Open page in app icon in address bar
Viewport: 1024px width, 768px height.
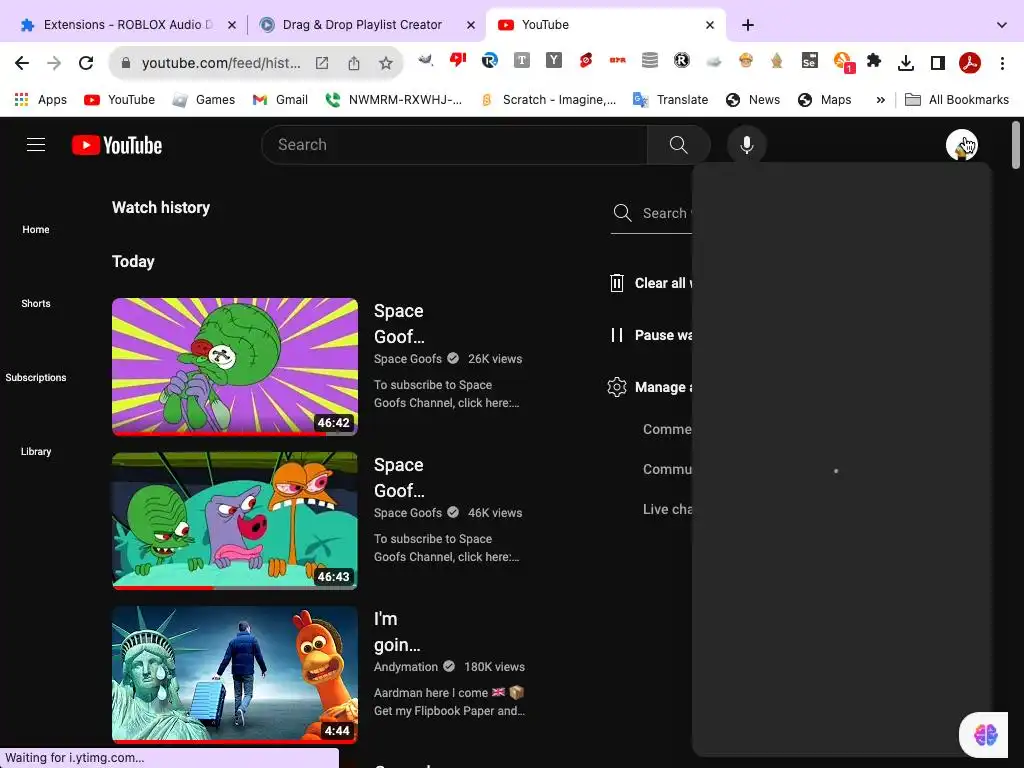tap(322, 63)
